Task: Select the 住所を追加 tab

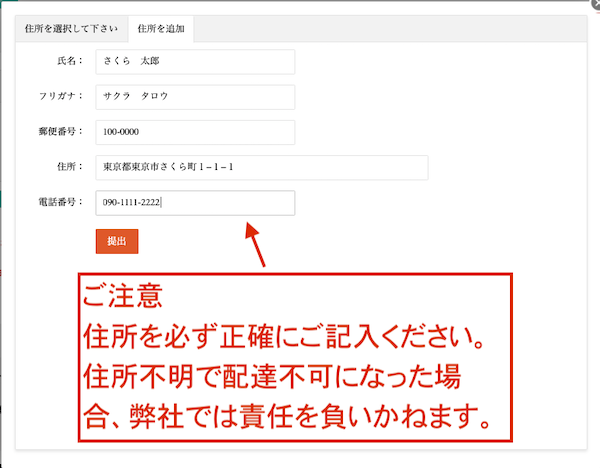Action: pos(161,29)
